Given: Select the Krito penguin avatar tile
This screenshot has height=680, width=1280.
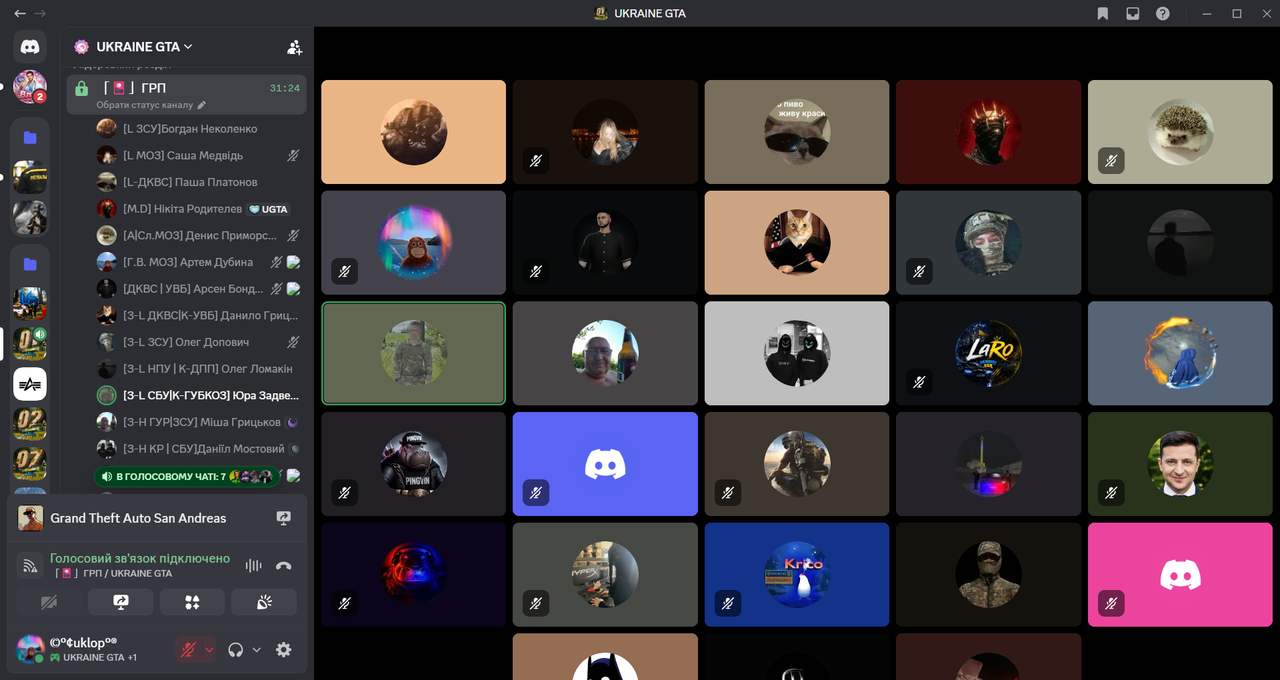Looking at the screenshot, I should point(797,575).
